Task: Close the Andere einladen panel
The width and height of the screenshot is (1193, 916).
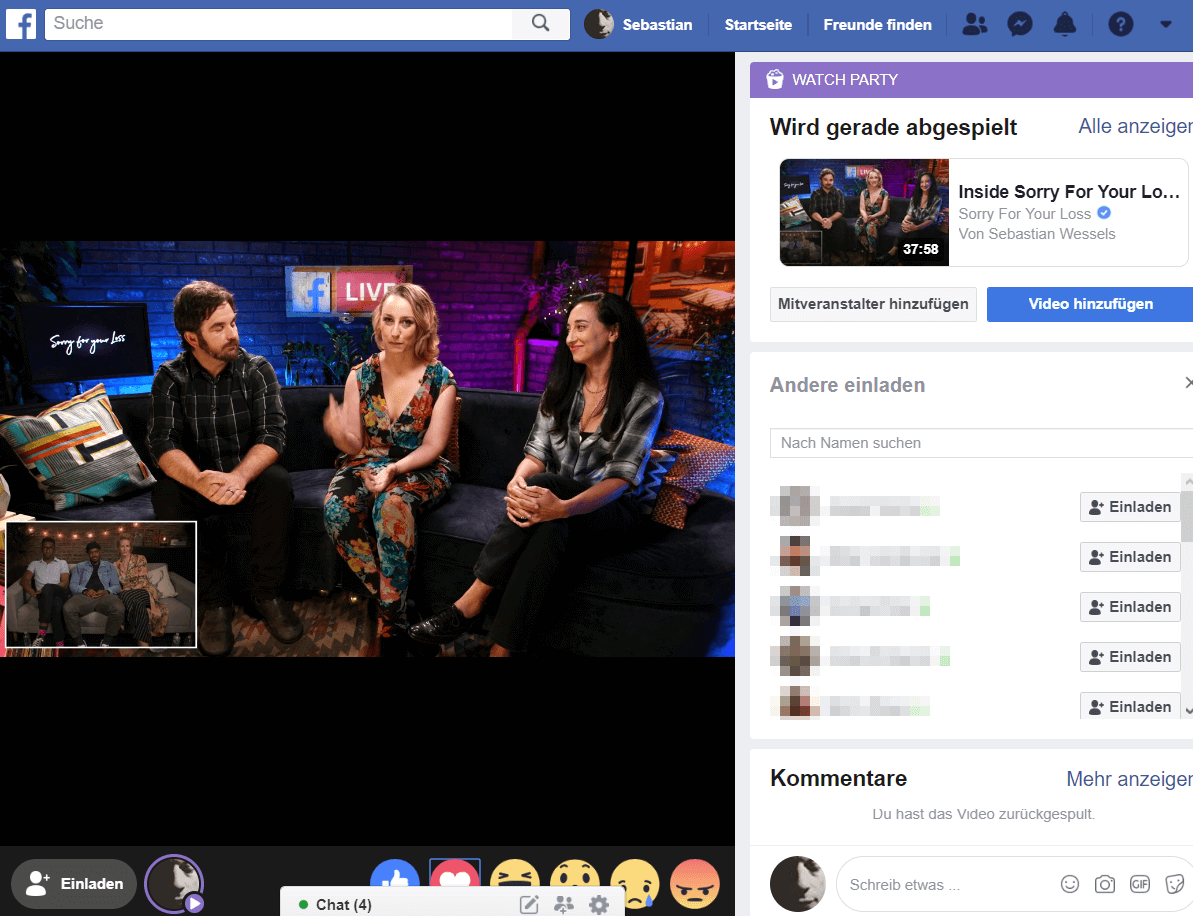Action: coord(1188,383)
